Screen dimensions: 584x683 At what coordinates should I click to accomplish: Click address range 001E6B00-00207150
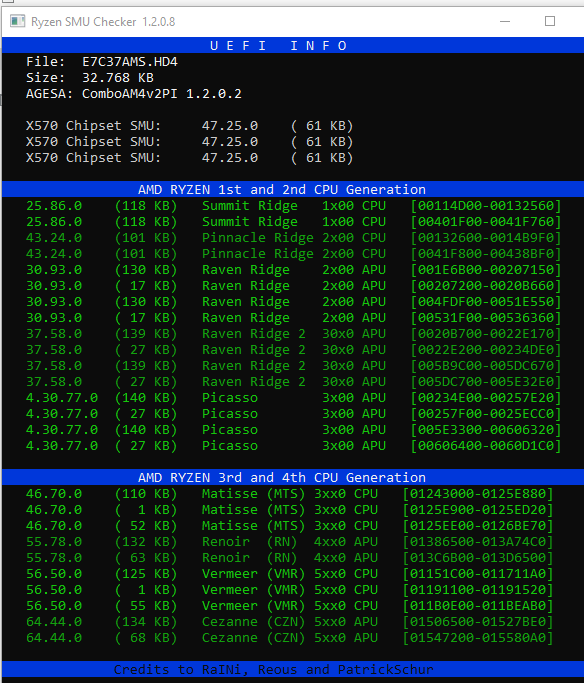(x=486, y=270)
